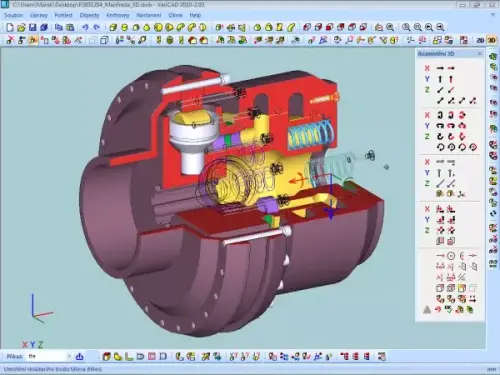This screenshot has height=375, width=500.
Task: Create a new file with blank page icon
Action: coord(10,28)
